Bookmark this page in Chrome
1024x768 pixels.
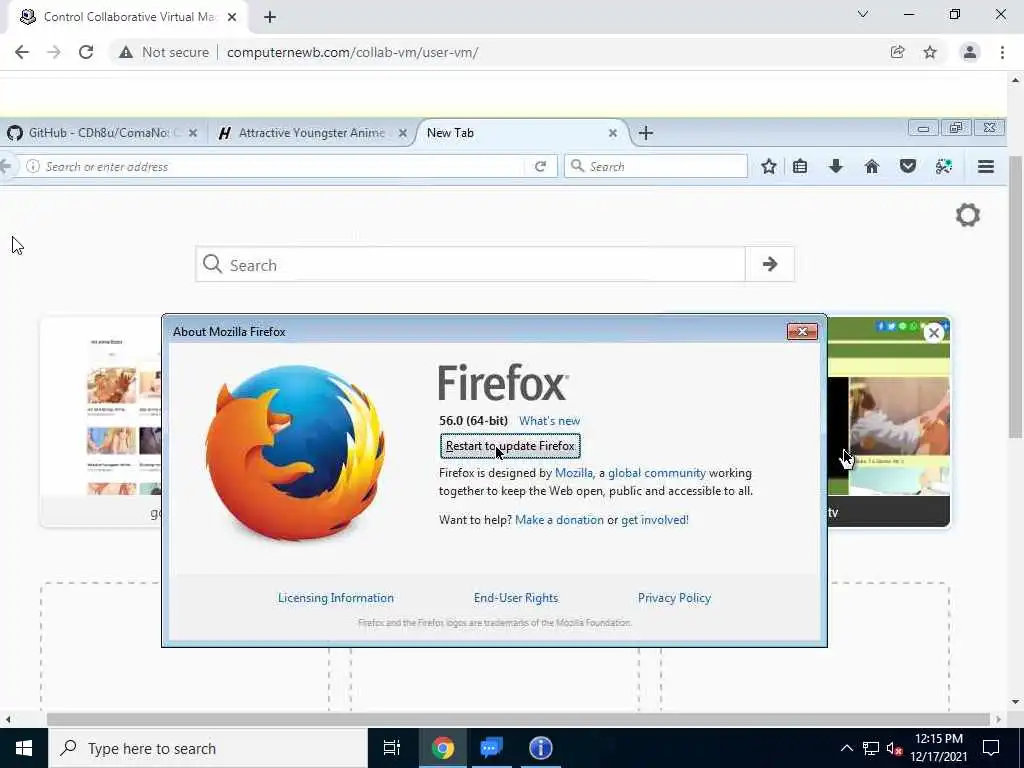[x=930, y=52]
